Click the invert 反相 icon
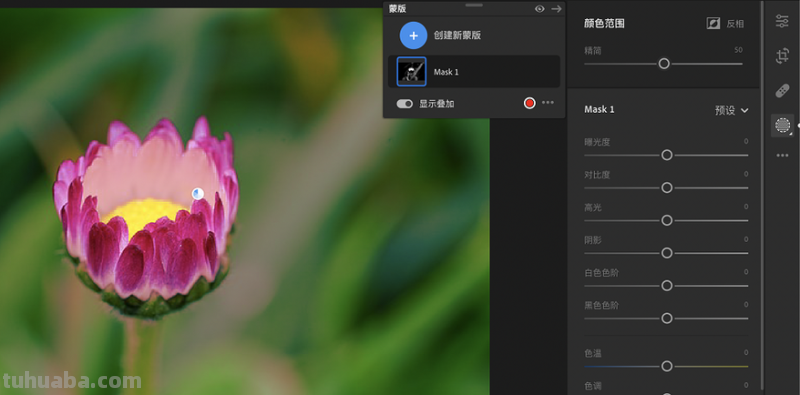This screenshot has height=395, width=800. tap(713, 23)
